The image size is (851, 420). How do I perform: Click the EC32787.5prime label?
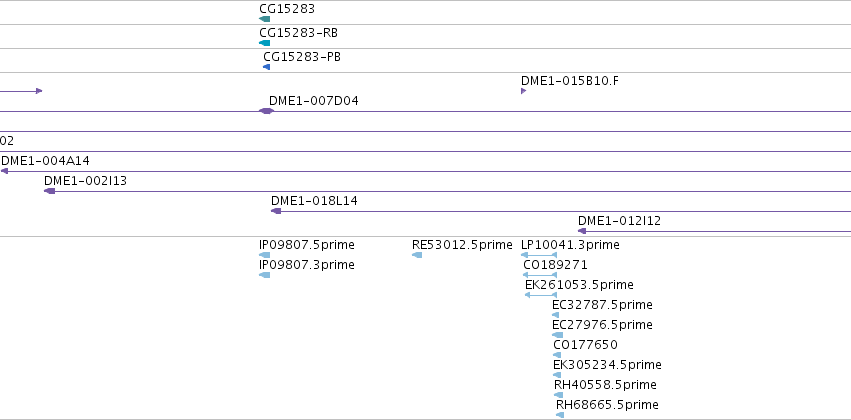coord(602,305)
